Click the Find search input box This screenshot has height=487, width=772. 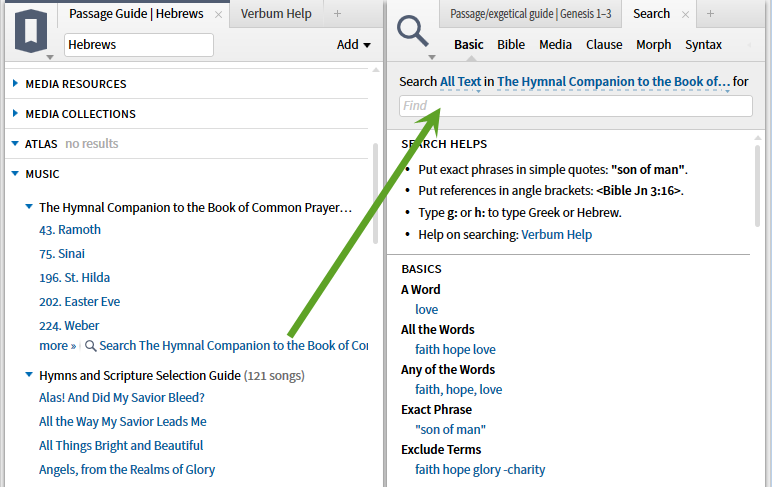pyautogui.click(x=575, y=106)
